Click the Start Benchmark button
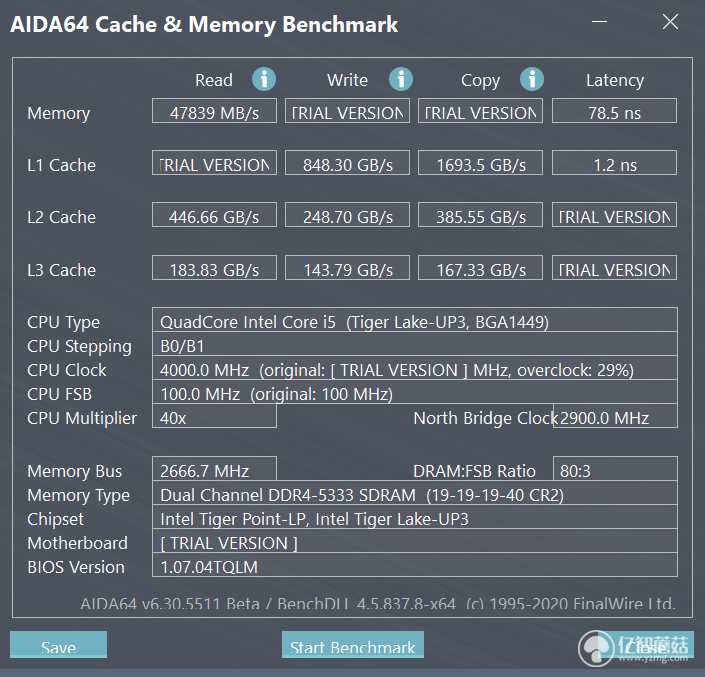The image size is (705, 677). point(352,644)
